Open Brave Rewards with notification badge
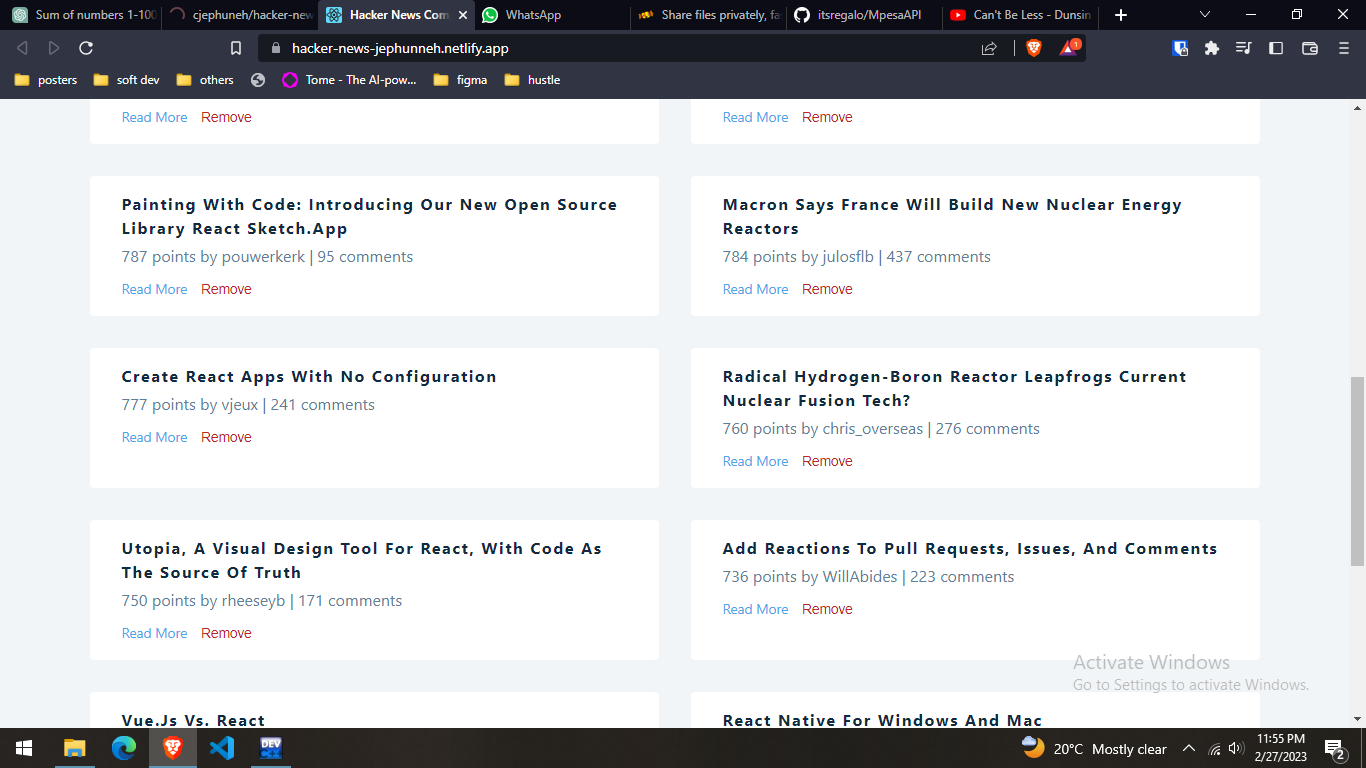This screenshot has height=768, width=1366. [1070, 47]
